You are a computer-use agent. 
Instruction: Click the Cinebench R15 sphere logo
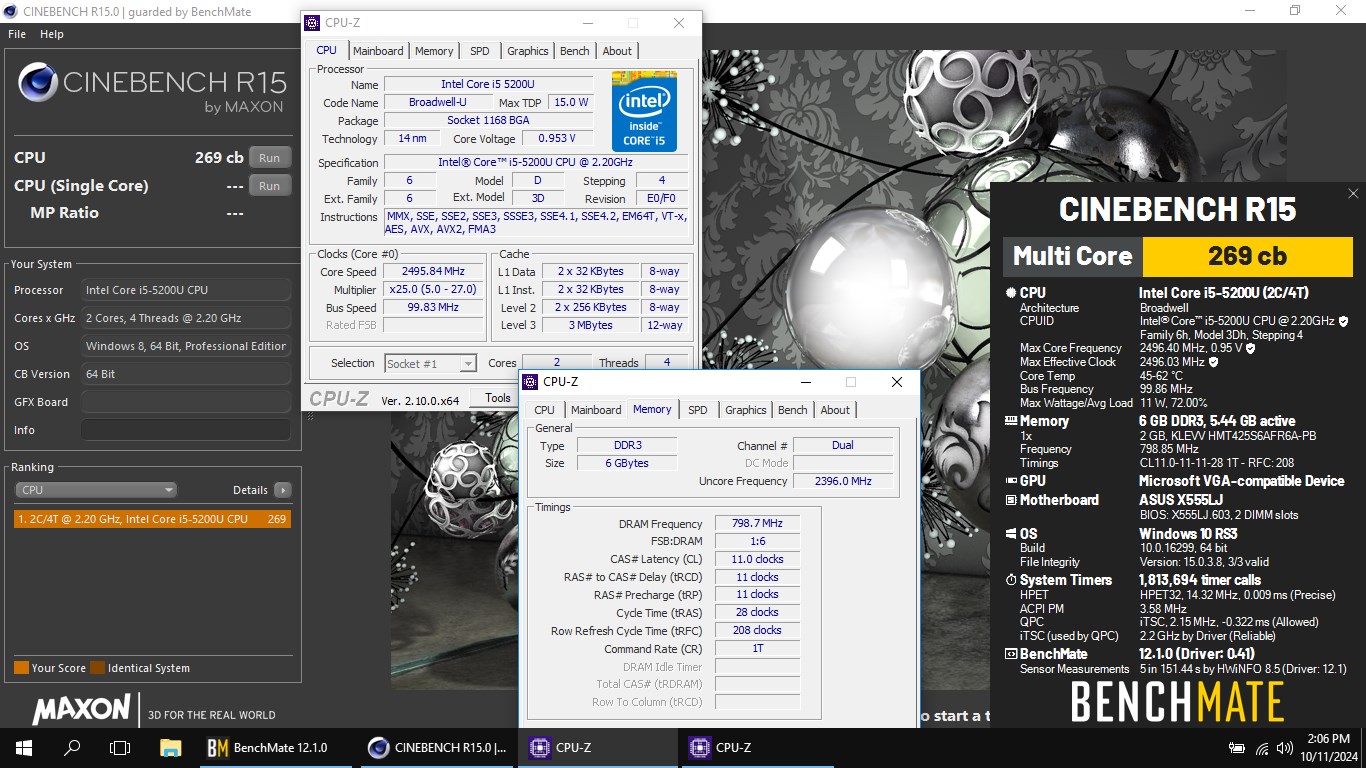pos(37,82)
